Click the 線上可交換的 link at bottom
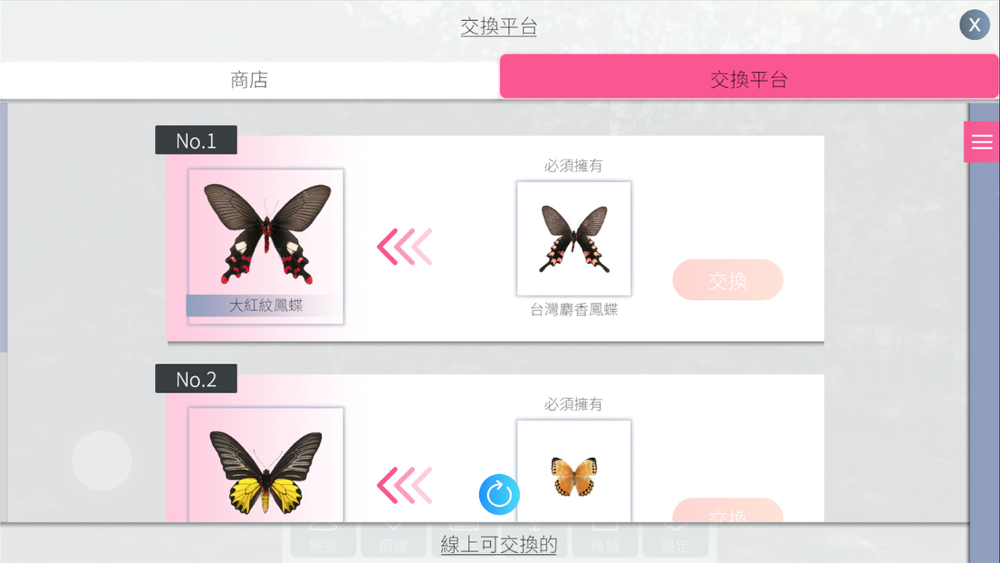Viewport: 1000px width, 563px height. coord(499,544)
